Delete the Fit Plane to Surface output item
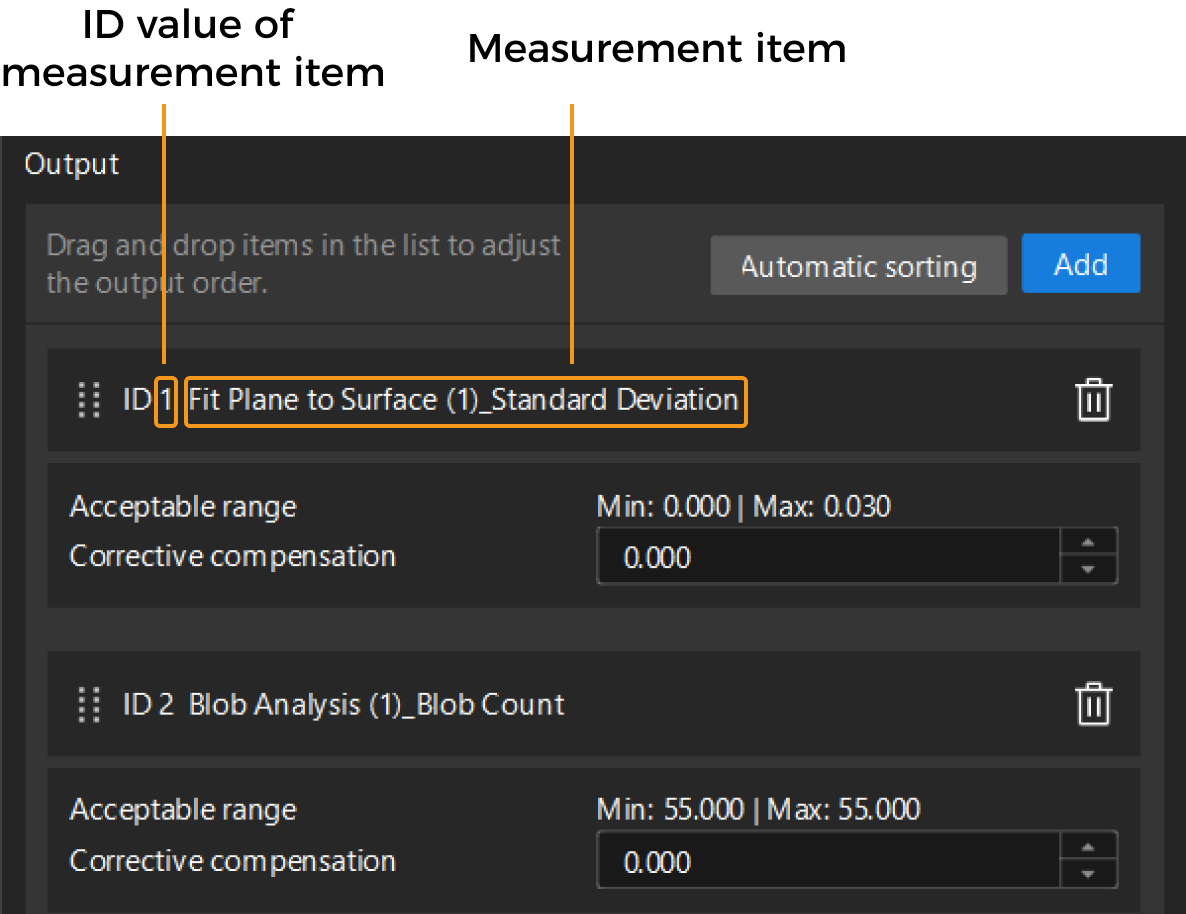1186x914 pixels. pyautogui.click(x=1093, y=400)
